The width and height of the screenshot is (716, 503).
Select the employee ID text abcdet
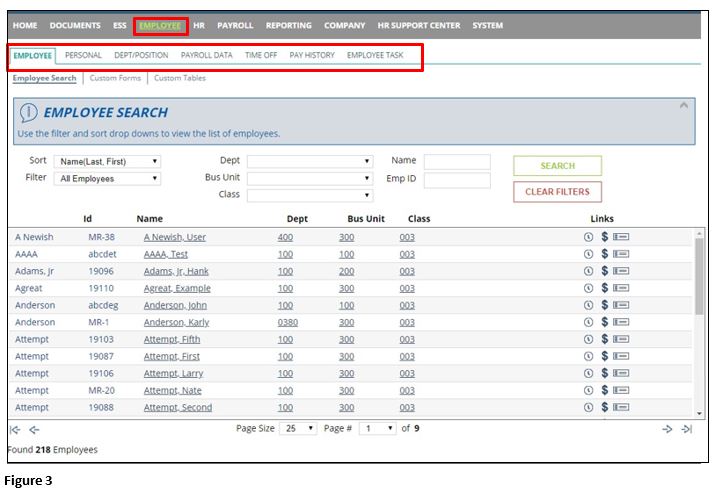[102, 254]
